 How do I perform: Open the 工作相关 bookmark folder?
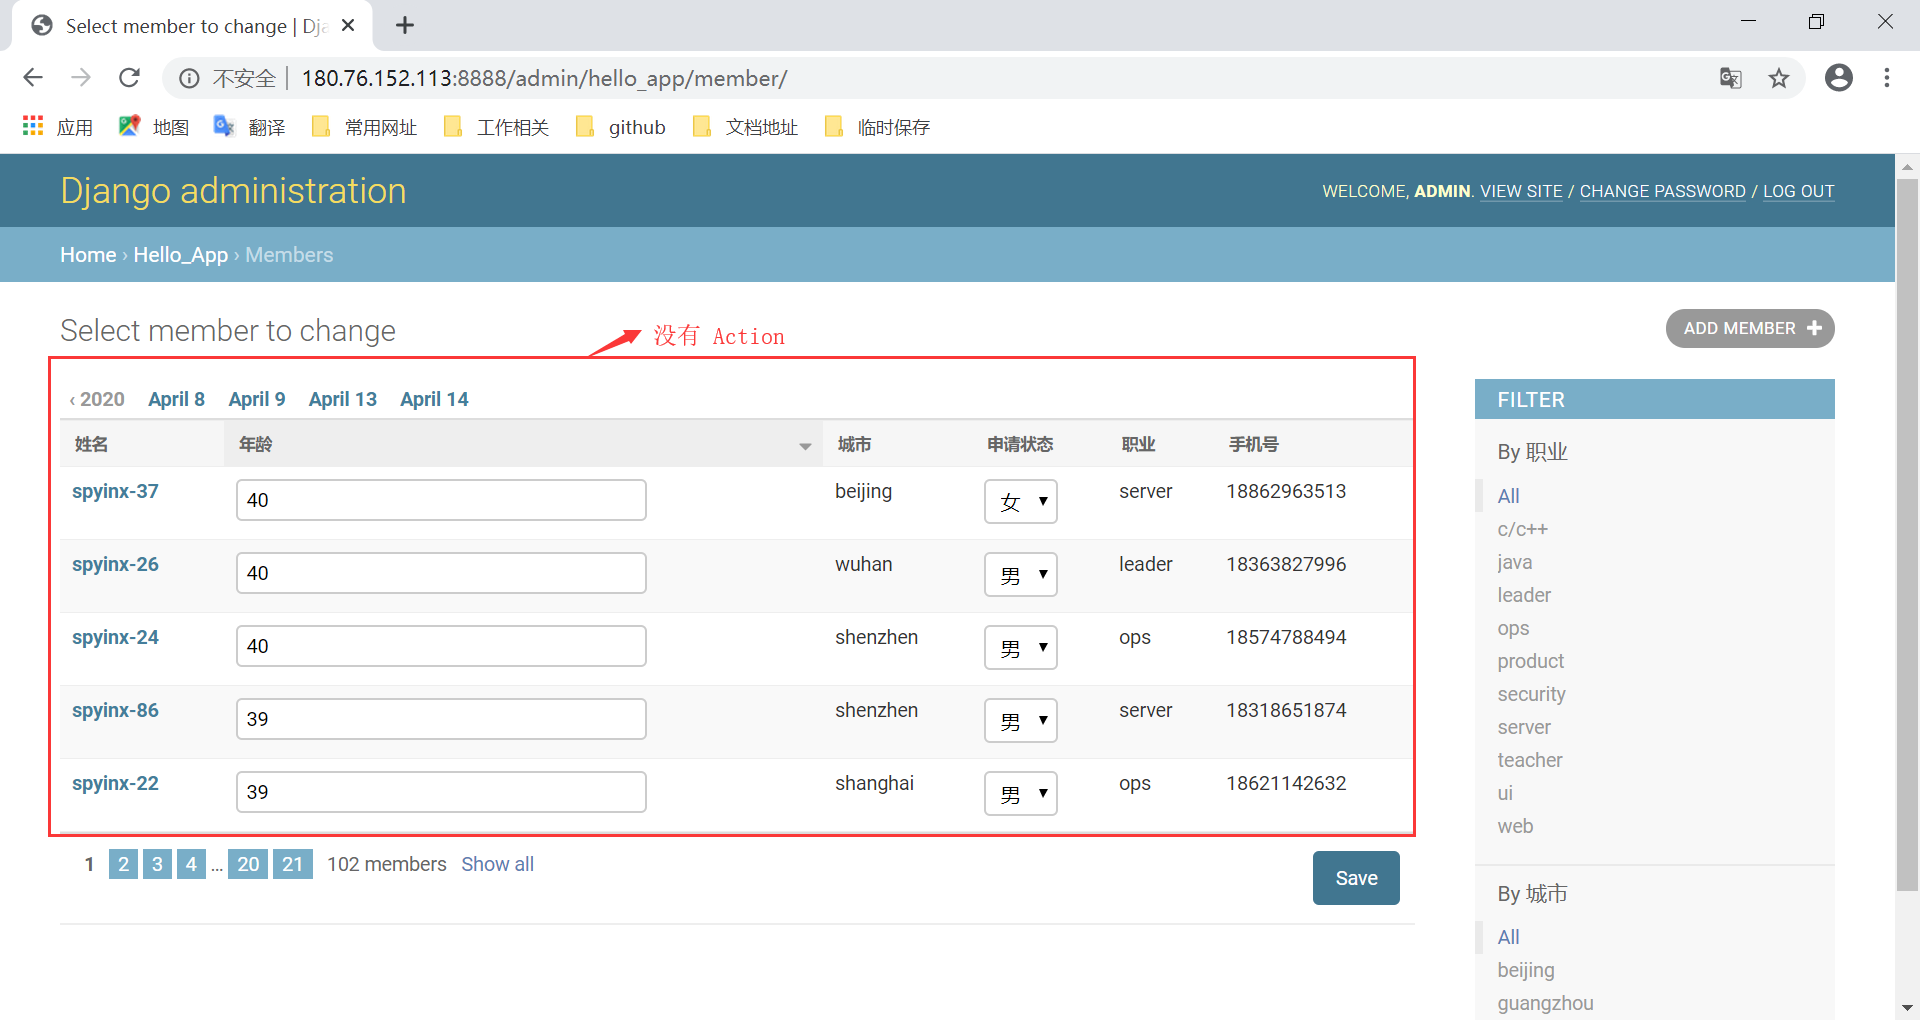pyautogui.click(x=496, y=127)
